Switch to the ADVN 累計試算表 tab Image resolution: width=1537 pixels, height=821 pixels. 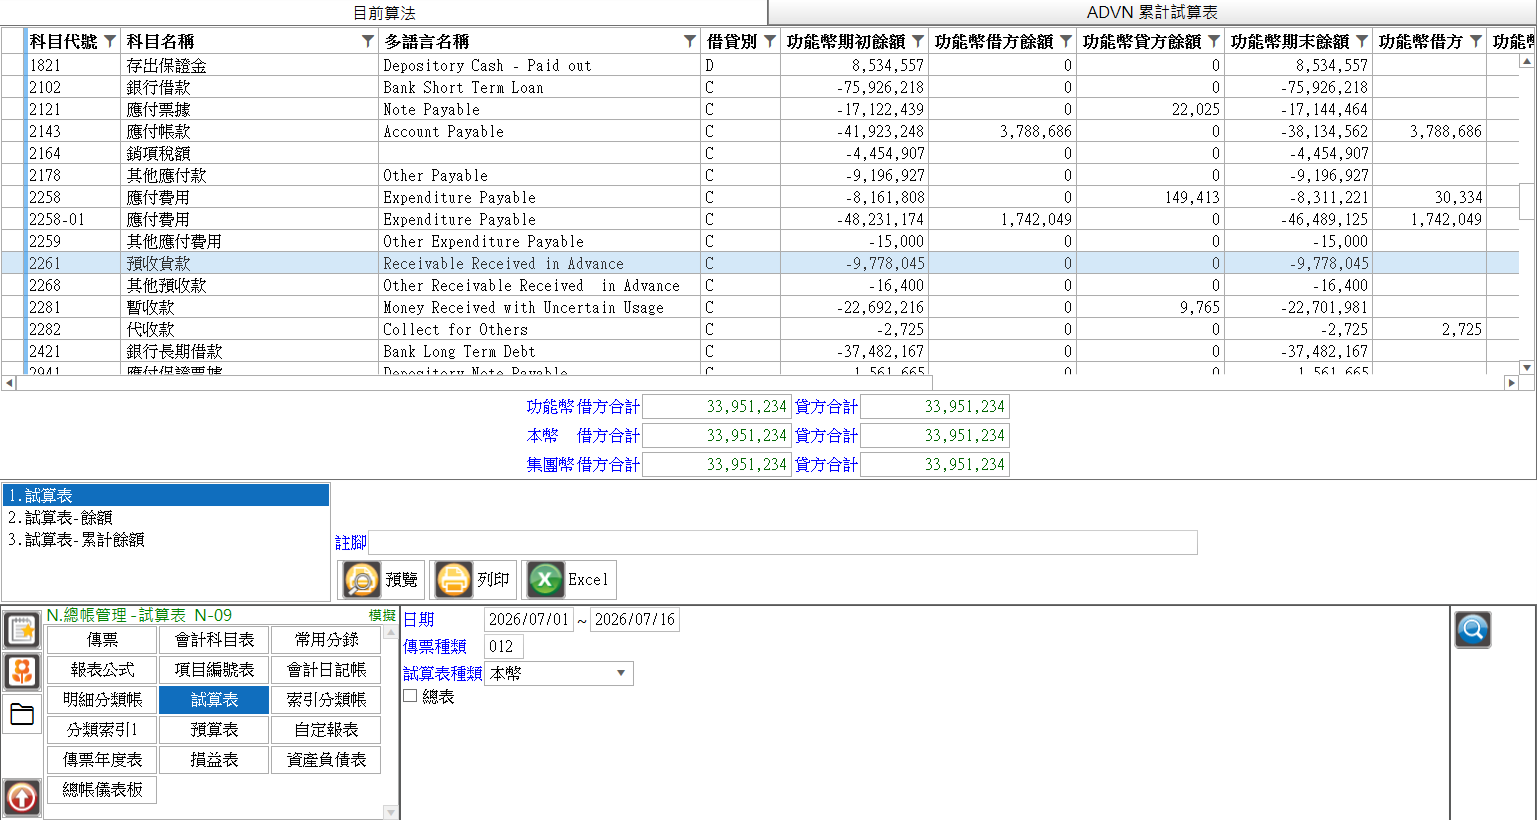[x=1152, y=13]
